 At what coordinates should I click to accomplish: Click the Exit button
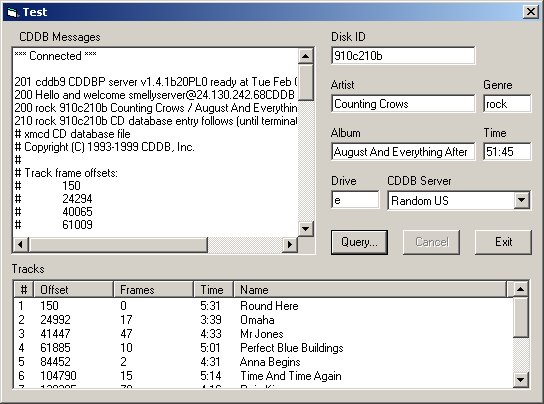tap(503, 242)
